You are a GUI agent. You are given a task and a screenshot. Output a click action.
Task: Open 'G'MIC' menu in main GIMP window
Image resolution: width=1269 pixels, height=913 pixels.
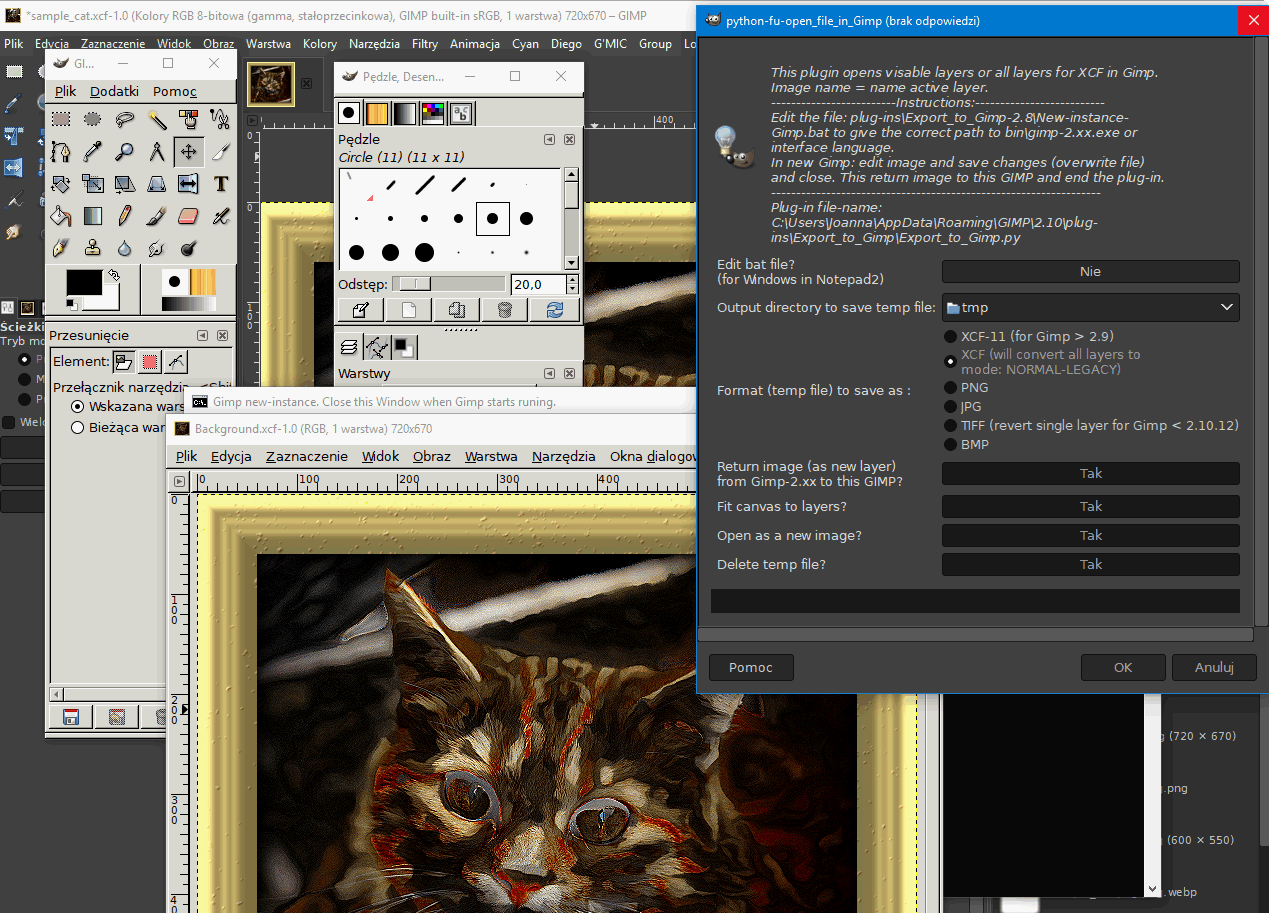609,44
